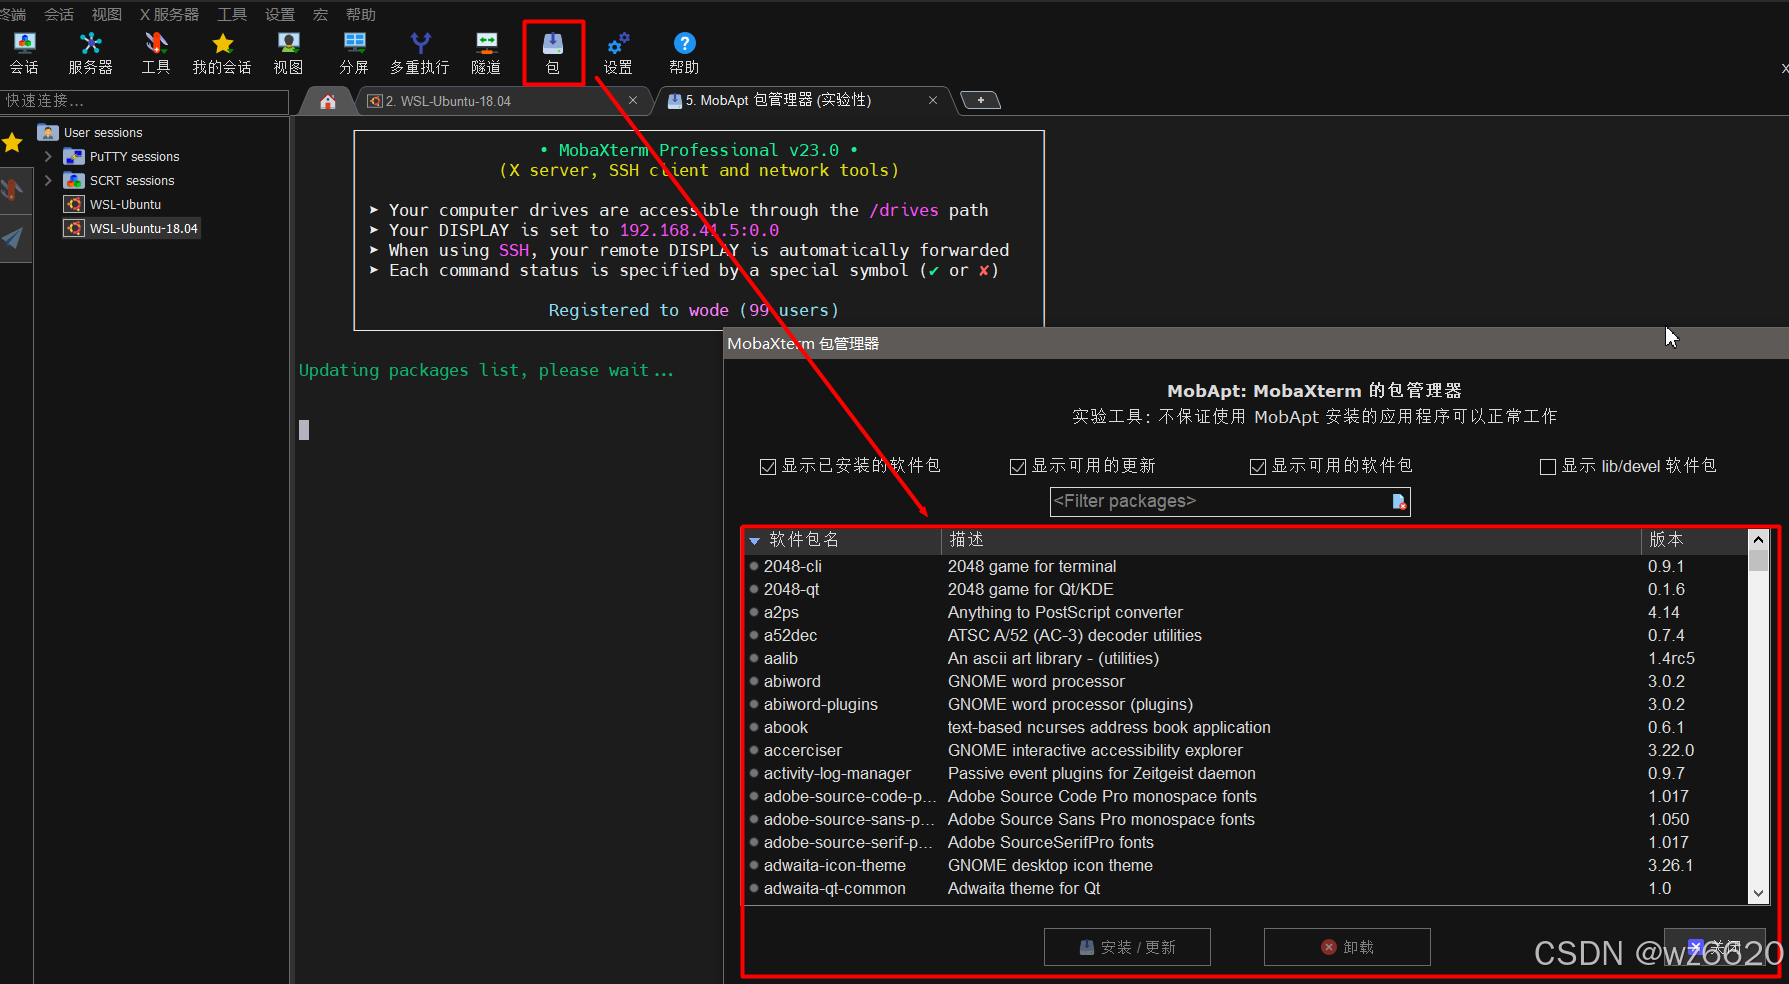Expand the SCRT sessions tree node
The width and height of the screenshot is (1789, 984).
48,180
